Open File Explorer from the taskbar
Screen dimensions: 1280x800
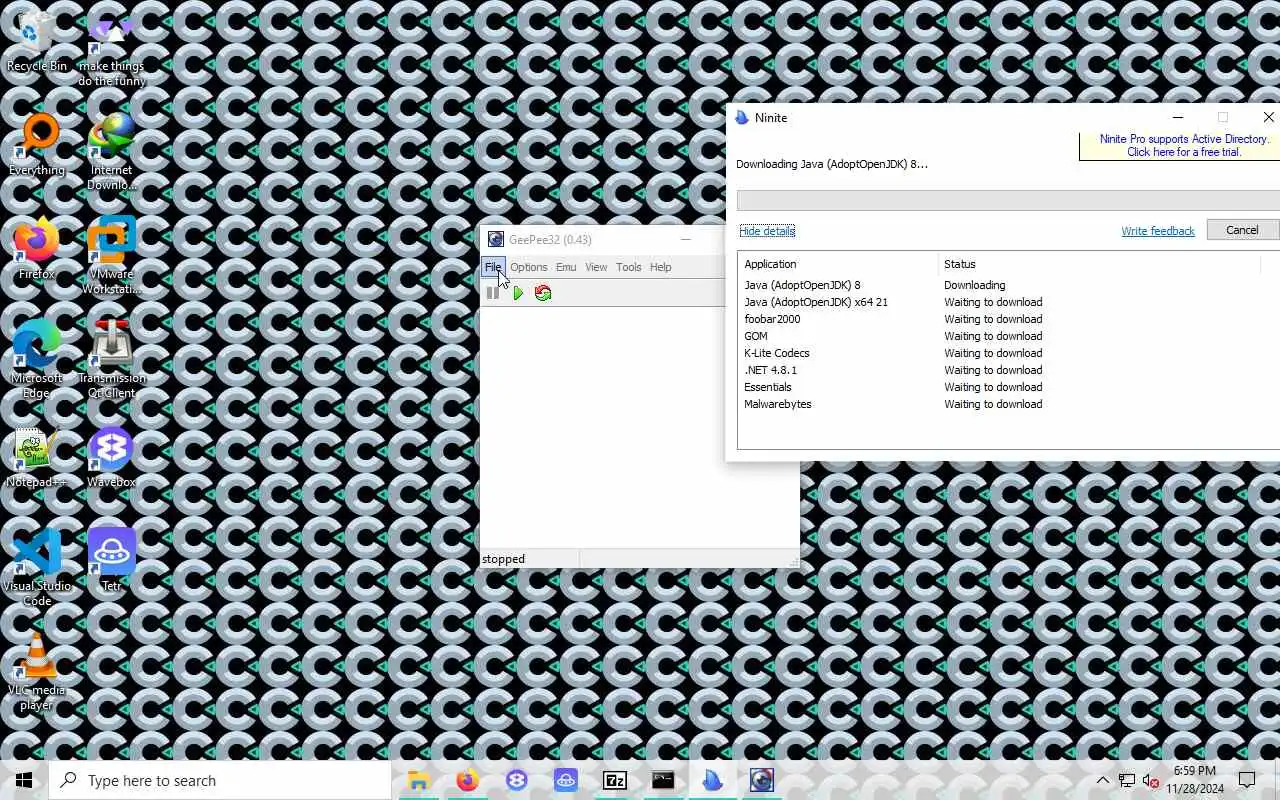(x=419, y=780)
